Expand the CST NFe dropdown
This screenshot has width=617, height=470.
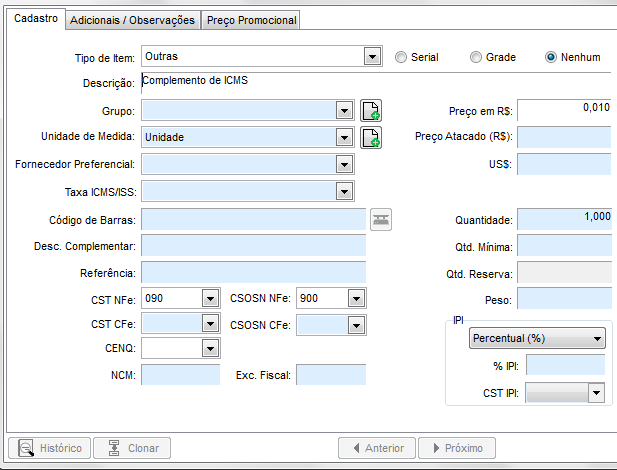point(210,298)
